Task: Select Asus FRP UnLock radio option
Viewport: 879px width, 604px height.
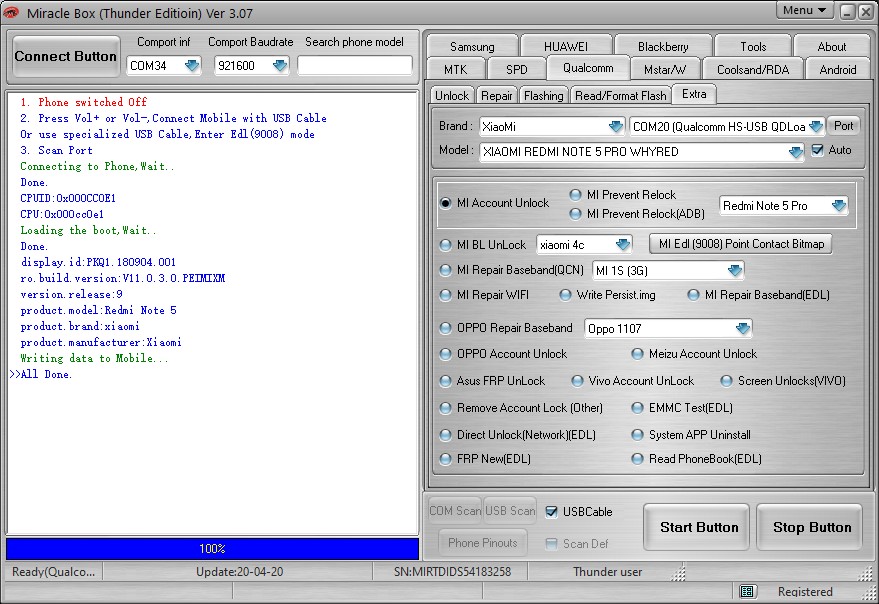Action: coord(446,381)
